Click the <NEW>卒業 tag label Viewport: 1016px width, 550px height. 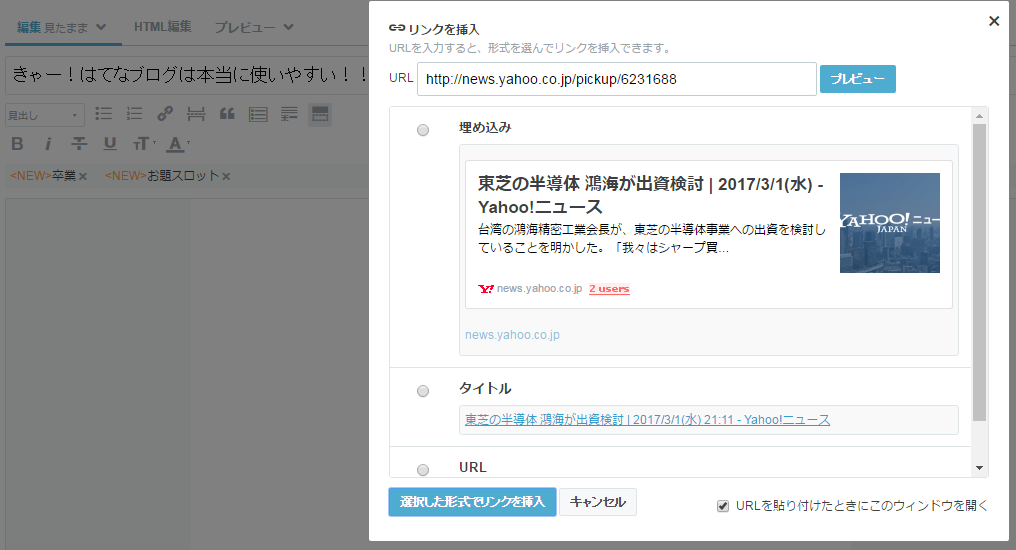point(43,176)
